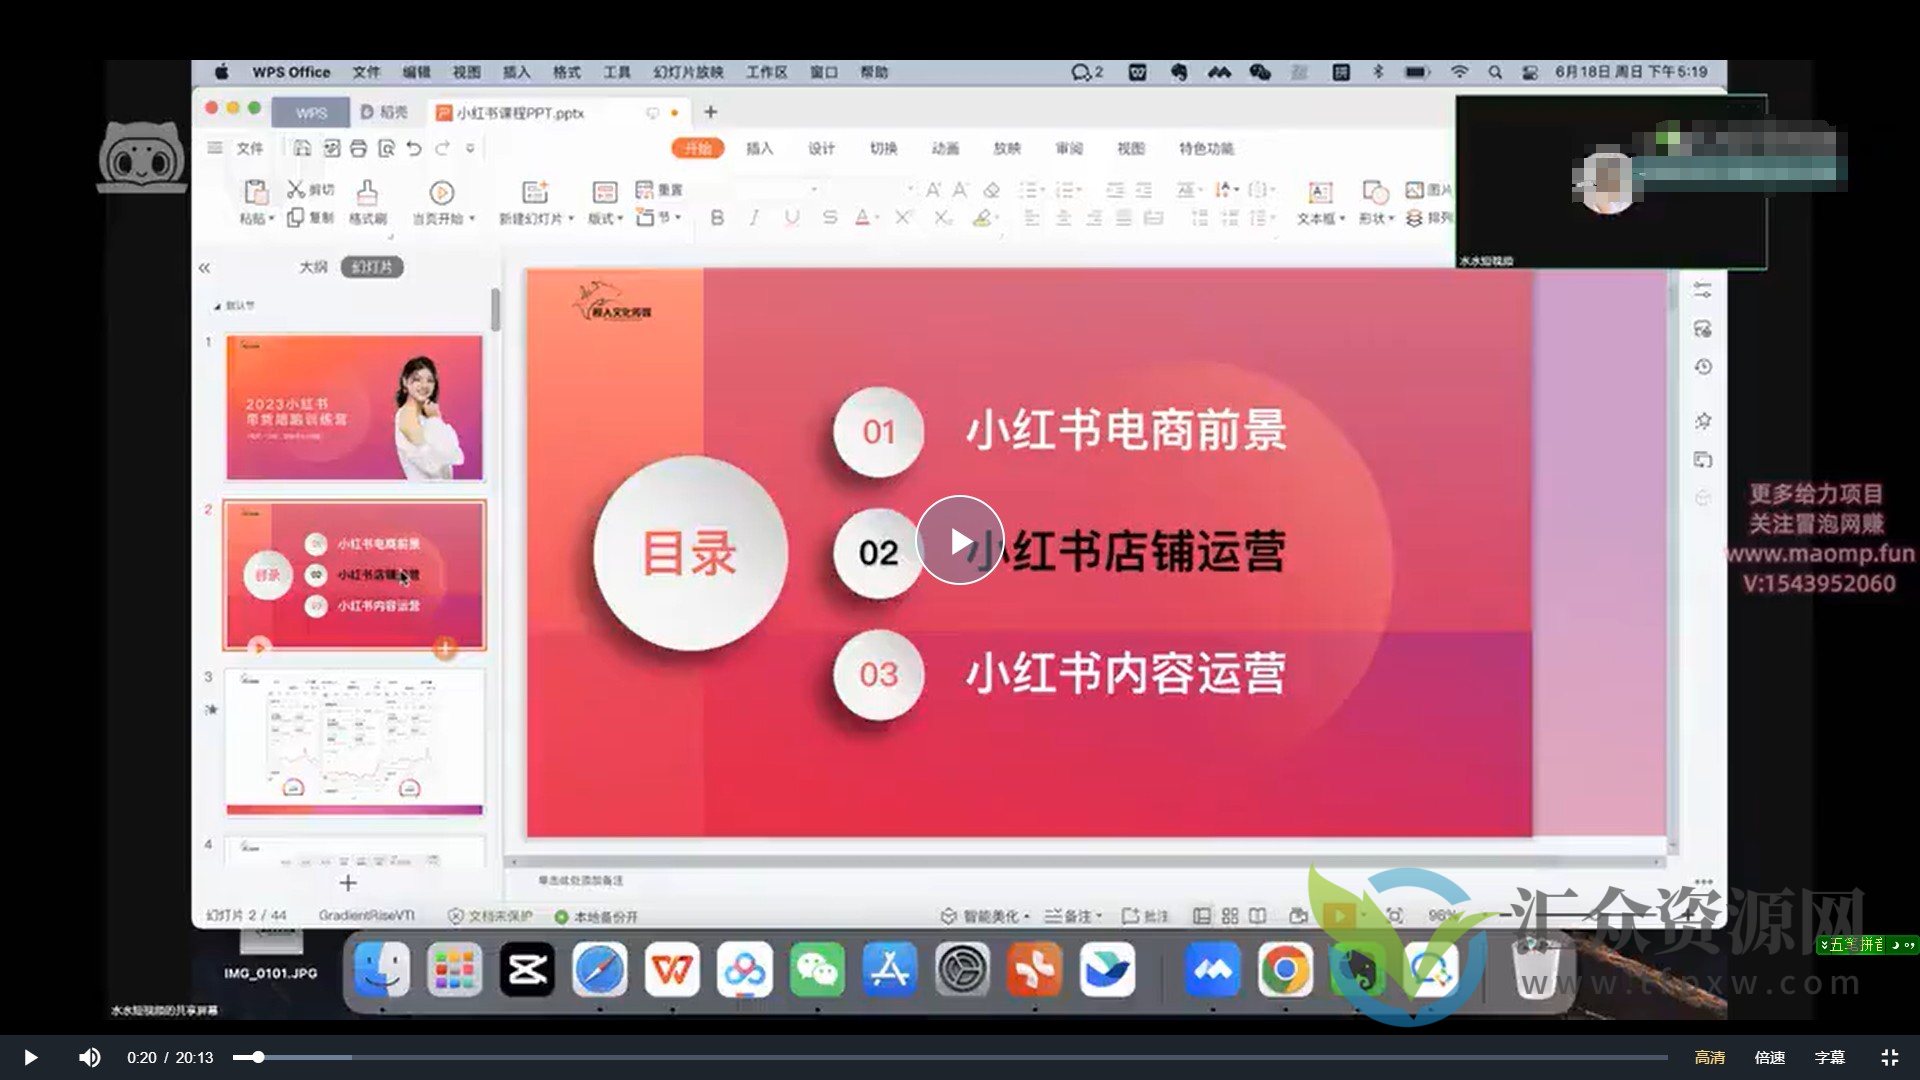Toggle italic formatting
The height and width of the screenshot is (1080, 1920).
coord(755,218)
